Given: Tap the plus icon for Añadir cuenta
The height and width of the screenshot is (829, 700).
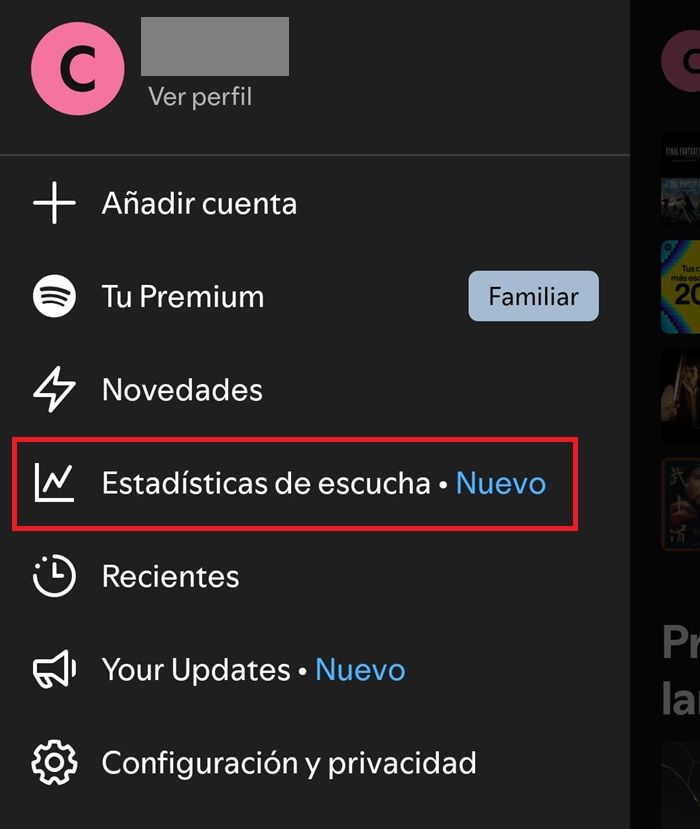Looking at the screenshot, I should (x=54, y=203).
